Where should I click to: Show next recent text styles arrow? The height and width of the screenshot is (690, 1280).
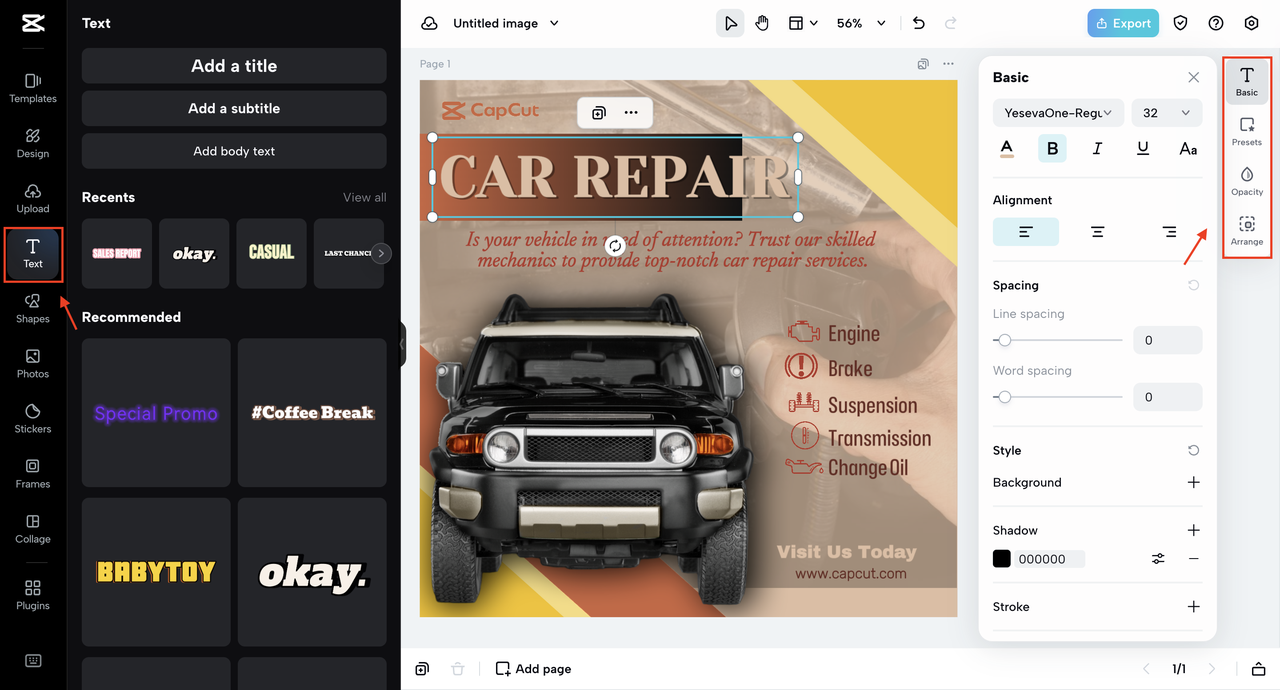click(380, 253)
